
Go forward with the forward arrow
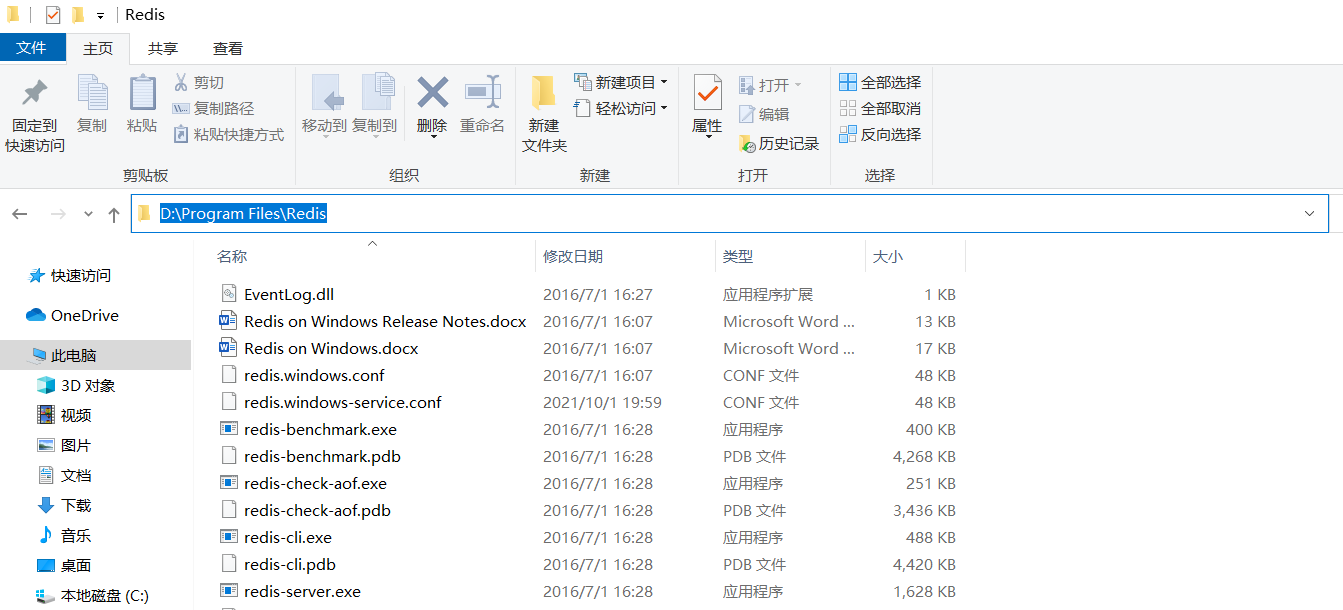coord(58,214)
